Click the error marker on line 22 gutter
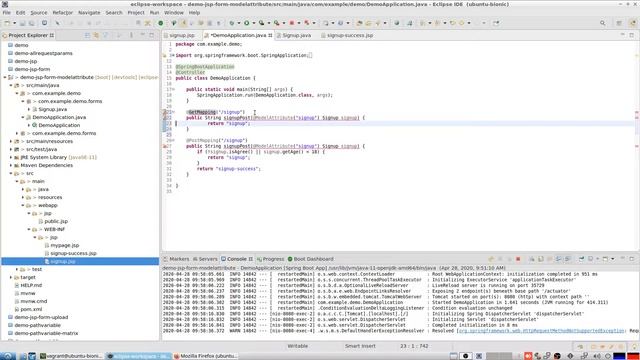Image resolution: width=640 pixels, height=360 pixels. (x=165, y=118)
